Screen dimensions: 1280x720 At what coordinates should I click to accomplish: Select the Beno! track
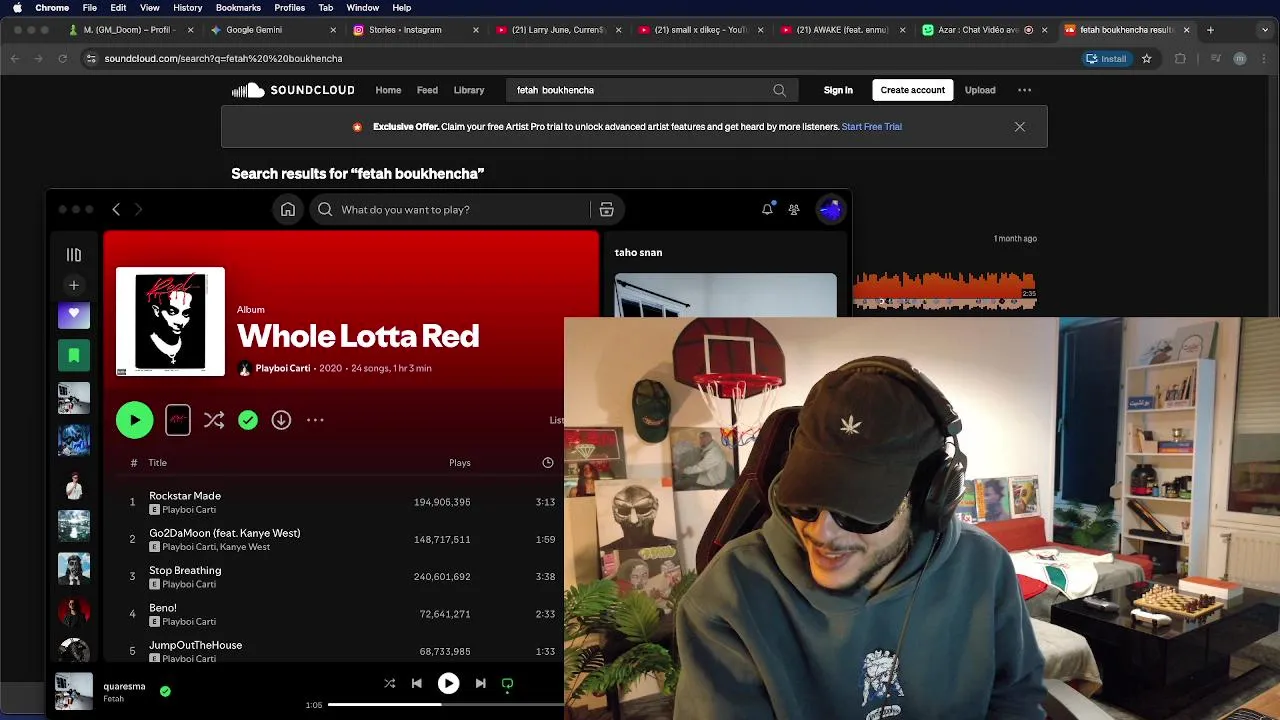click(163, 608)
